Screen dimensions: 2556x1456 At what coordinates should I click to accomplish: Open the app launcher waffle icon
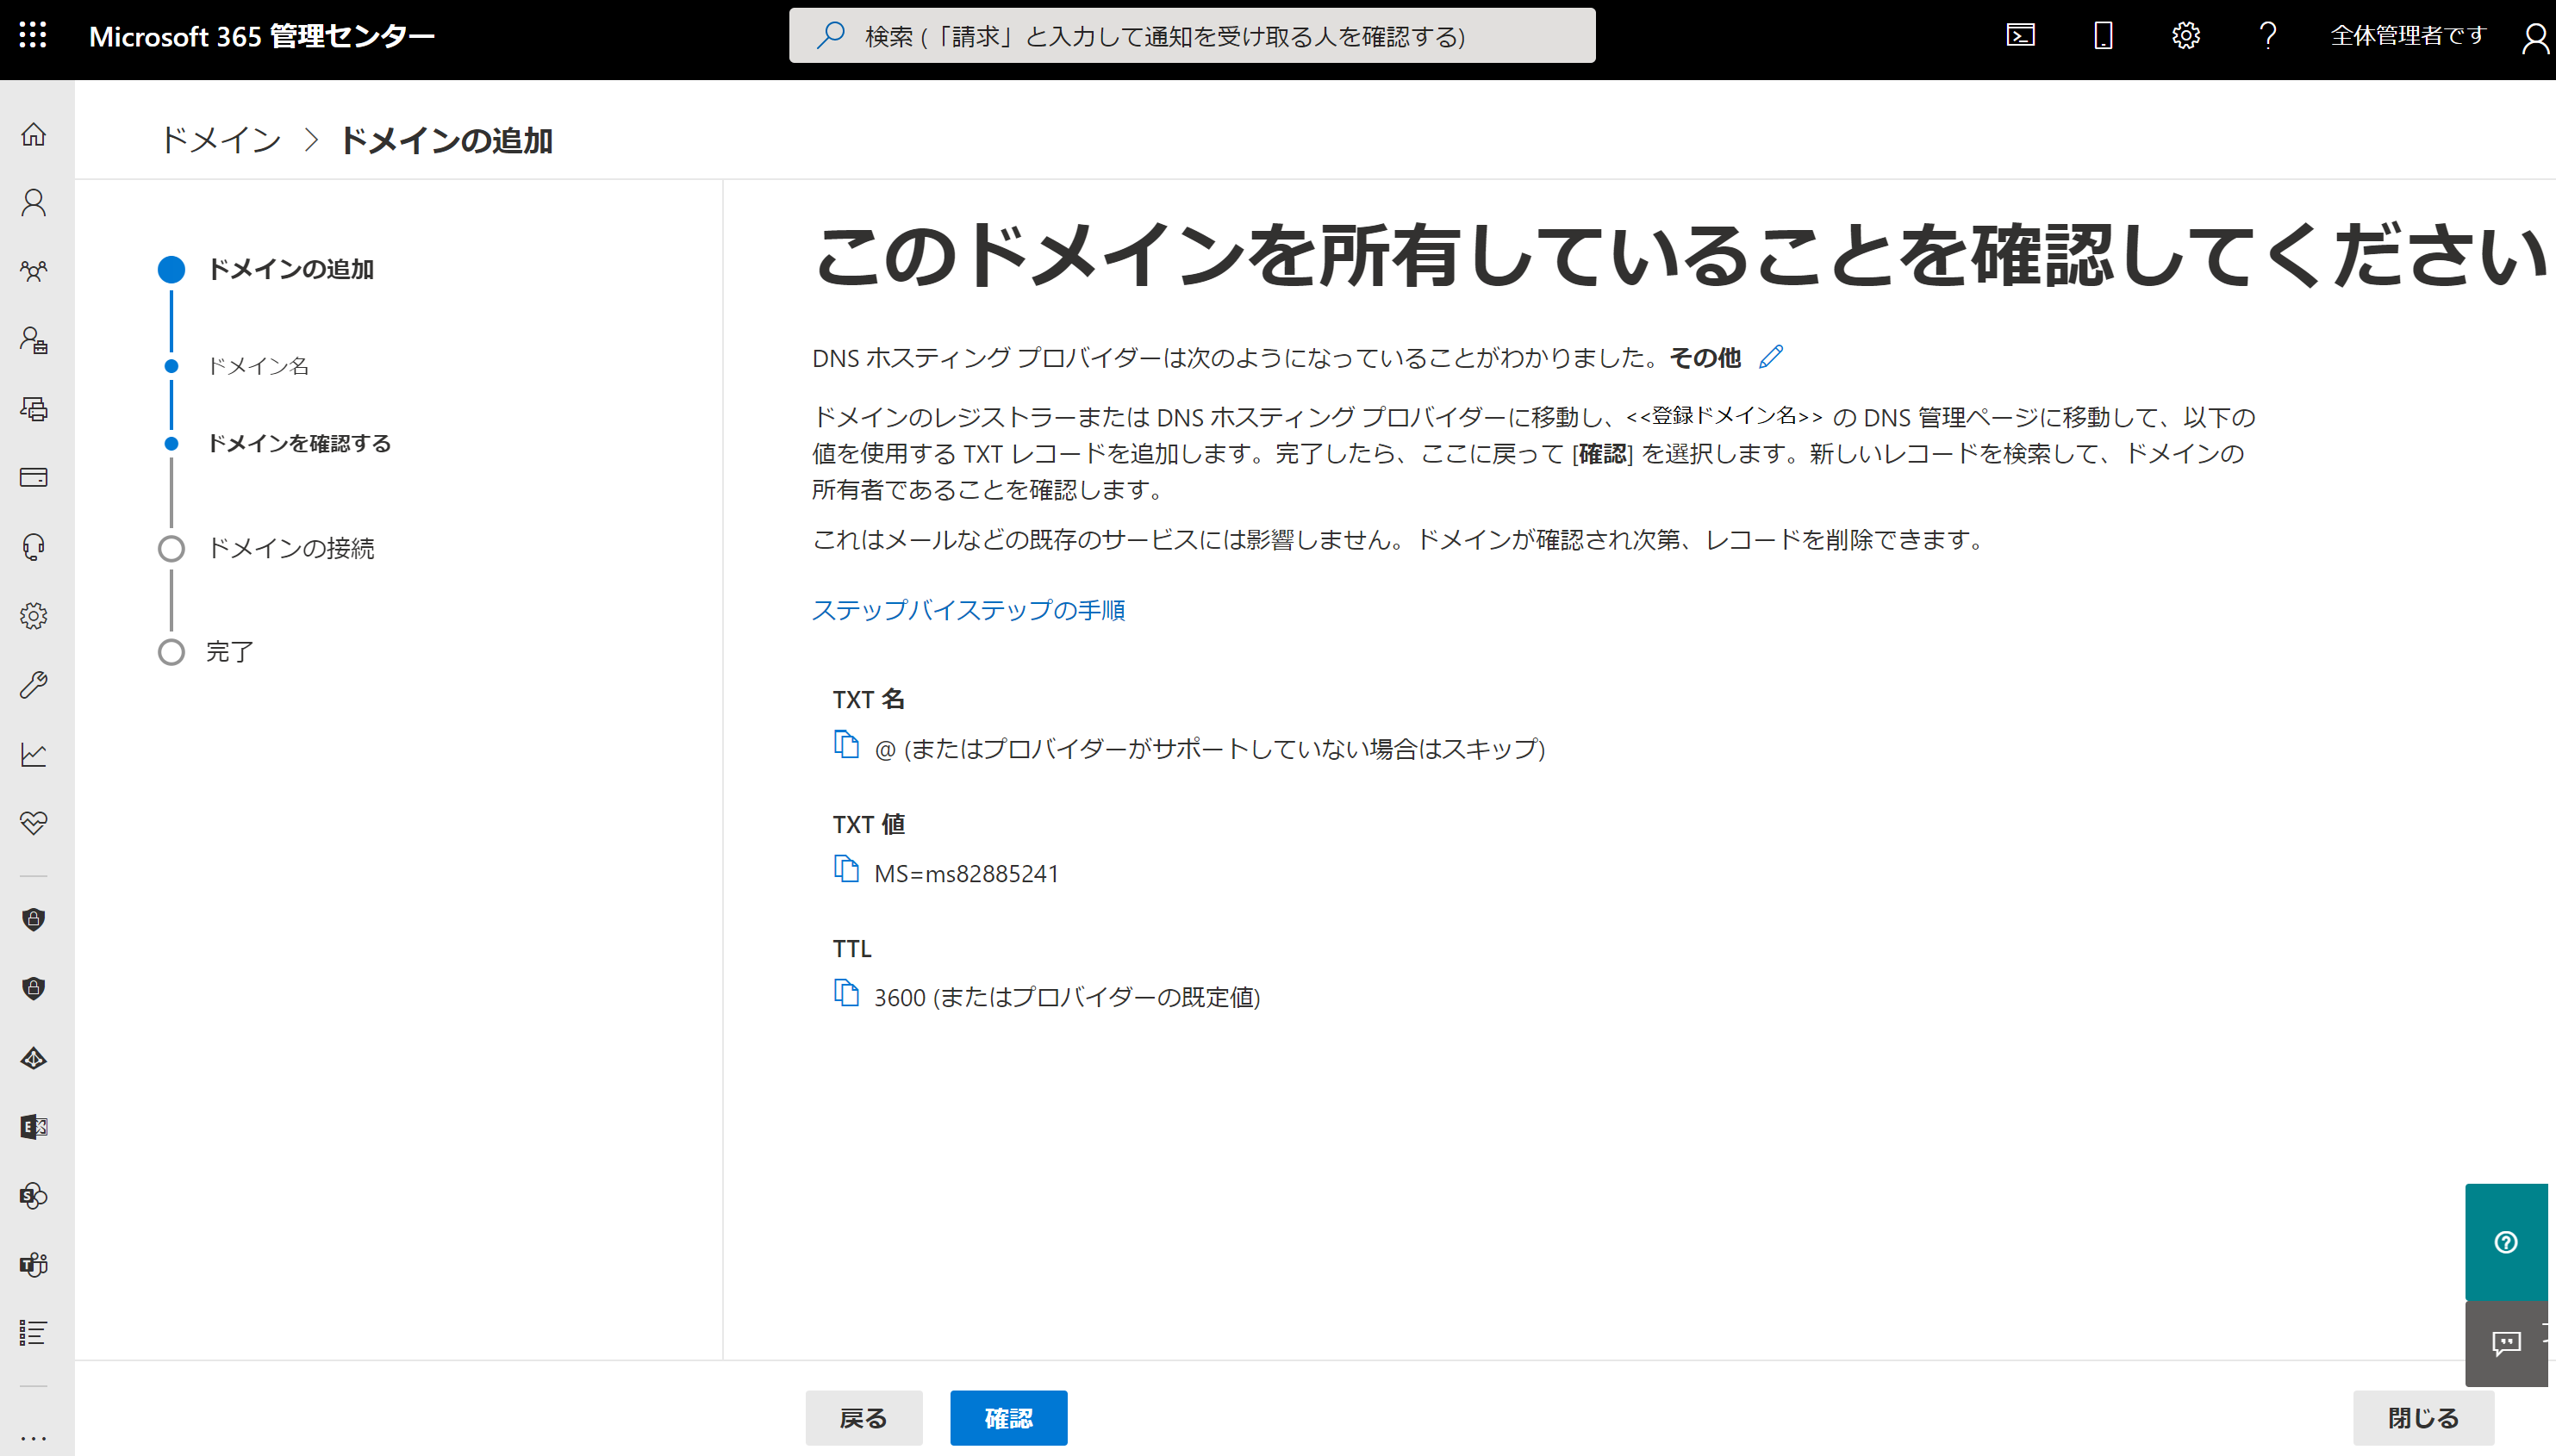33,36
